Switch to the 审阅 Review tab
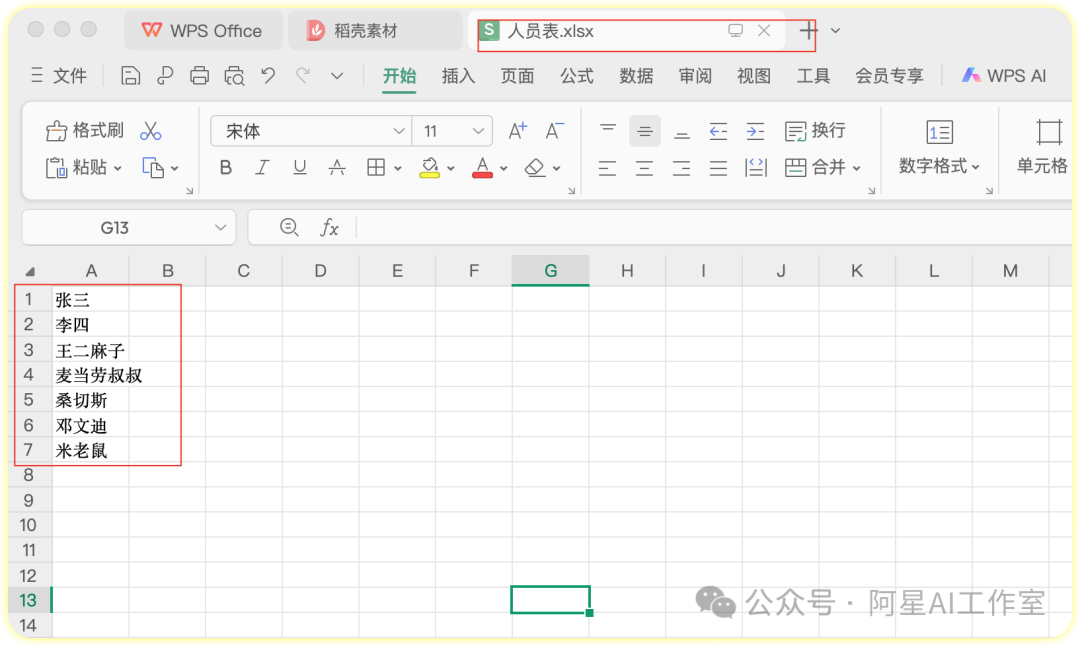This screenshot has width=1080, height=646. tap(695, 76)
